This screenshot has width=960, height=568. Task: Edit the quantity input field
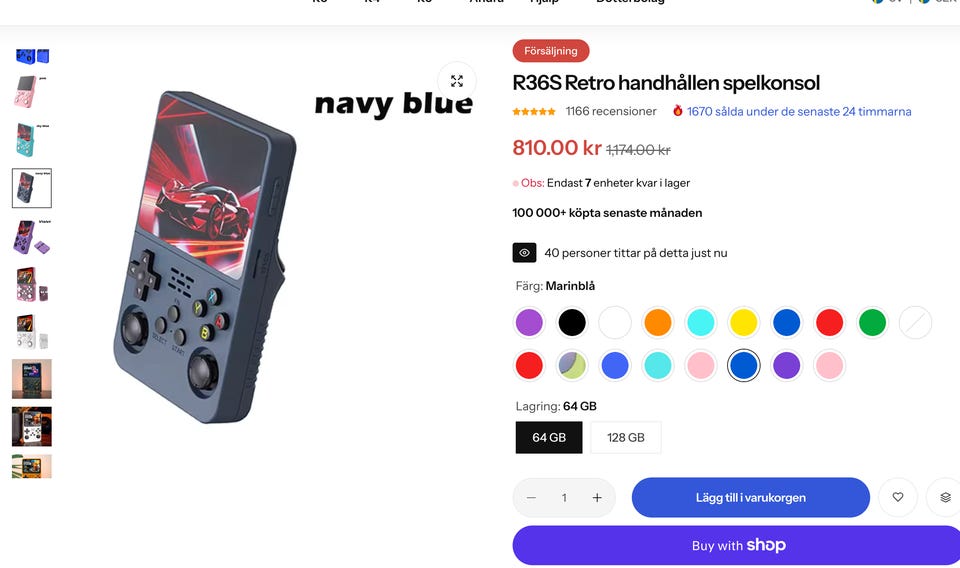(564, 498)
